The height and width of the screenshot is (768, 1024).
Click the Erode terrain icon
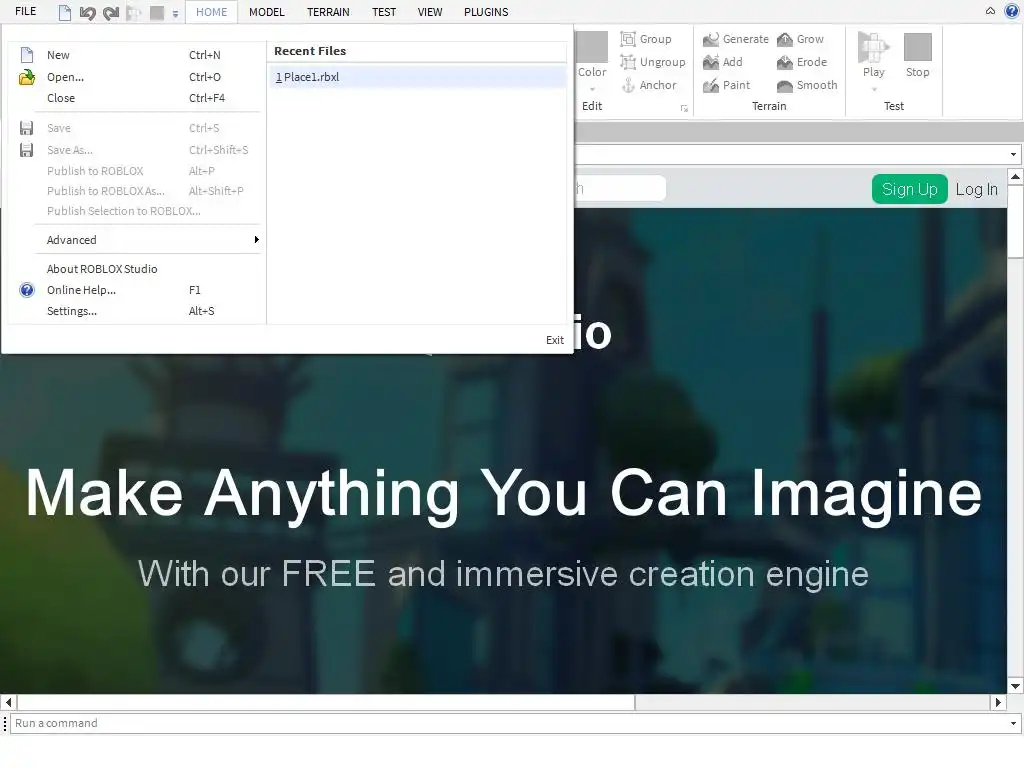[x=784, y=63]
